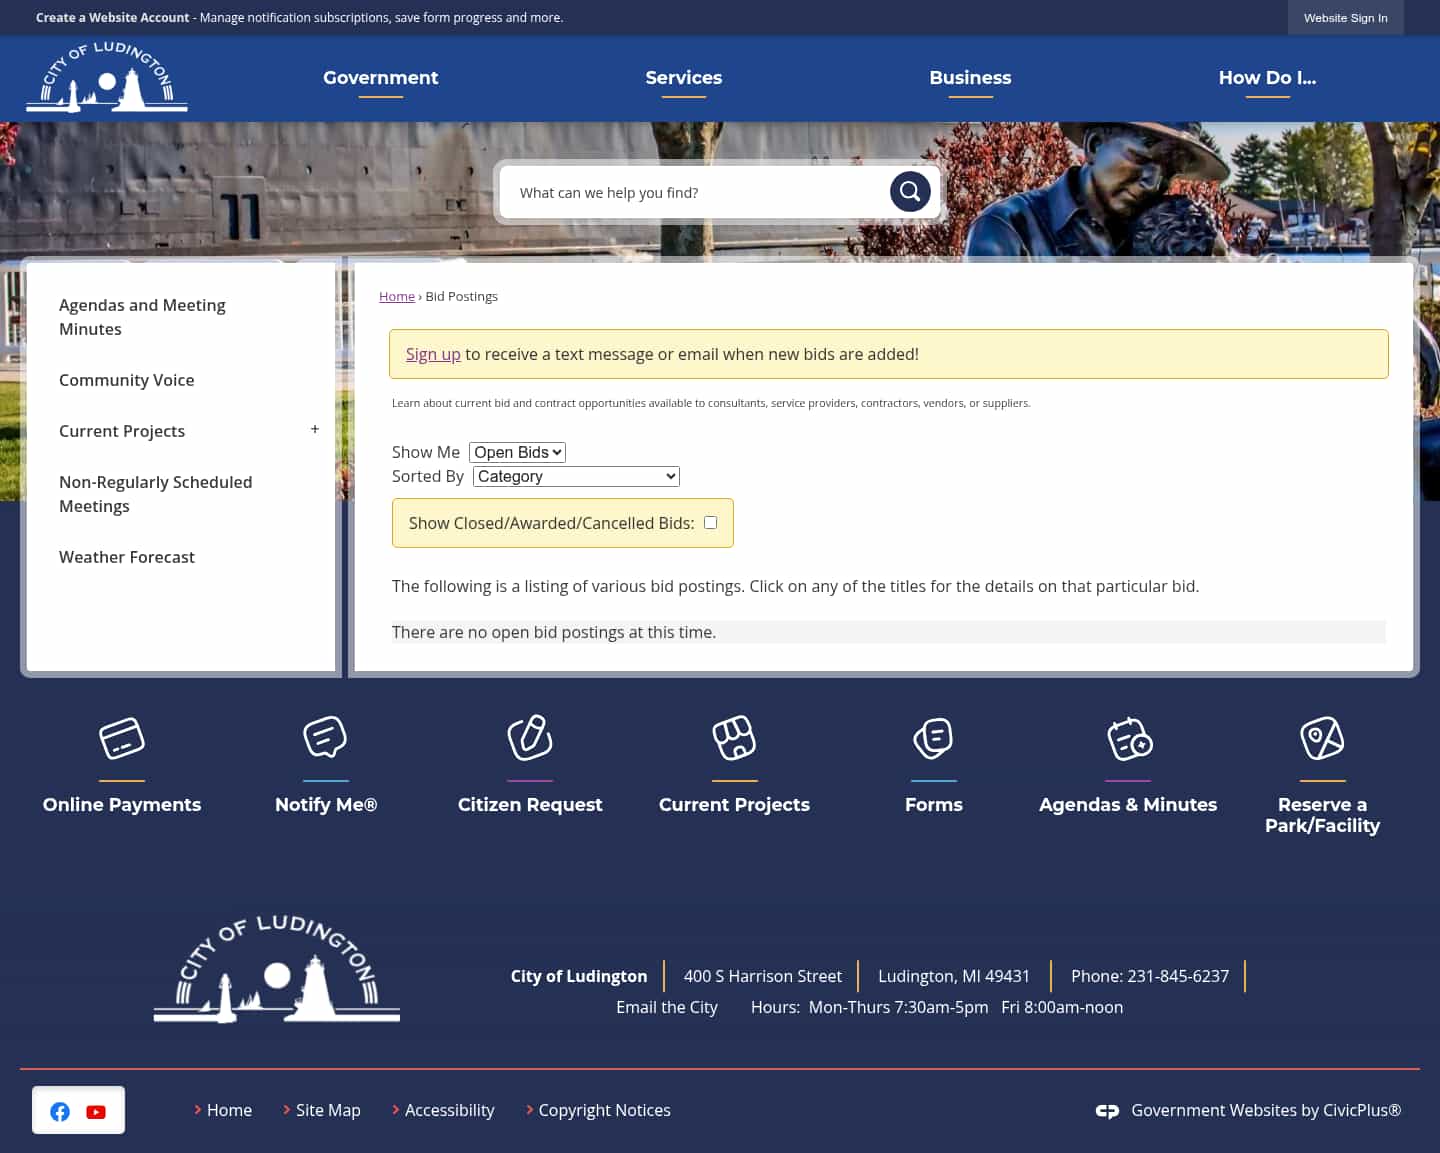Click Website Sign In
This screenshot has height=1153, width=1440.
pyautogui.click(x=1345, y=17)
